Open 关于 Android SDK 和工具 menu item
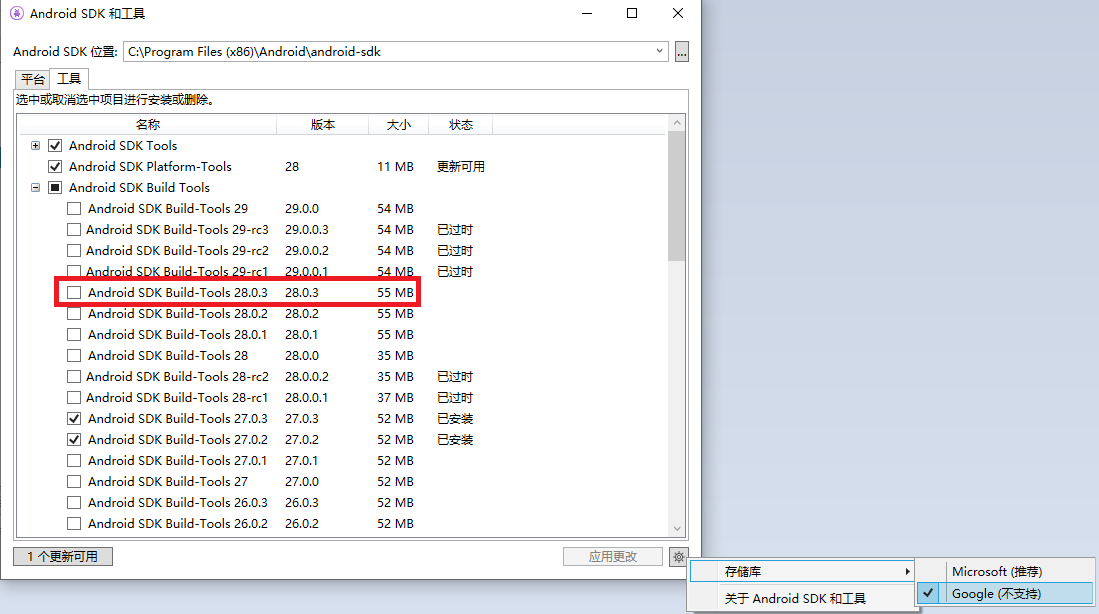 pyautogui.click(x=802, y=599)
